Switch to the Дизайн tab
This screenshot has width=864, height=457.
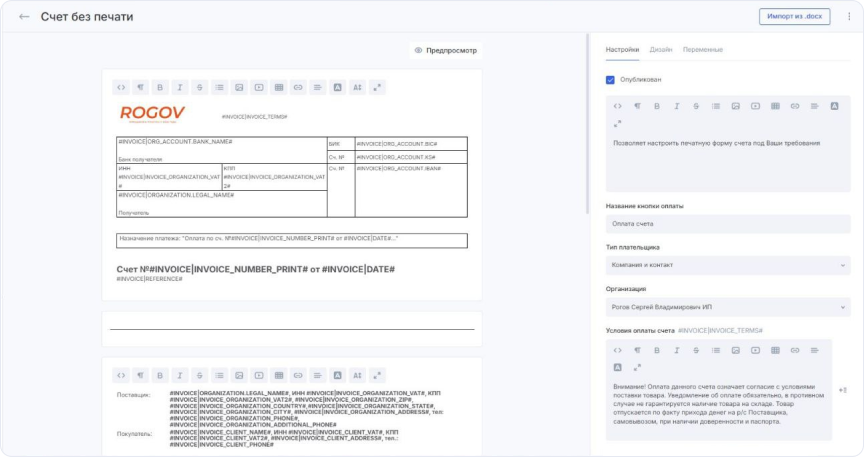661,50
